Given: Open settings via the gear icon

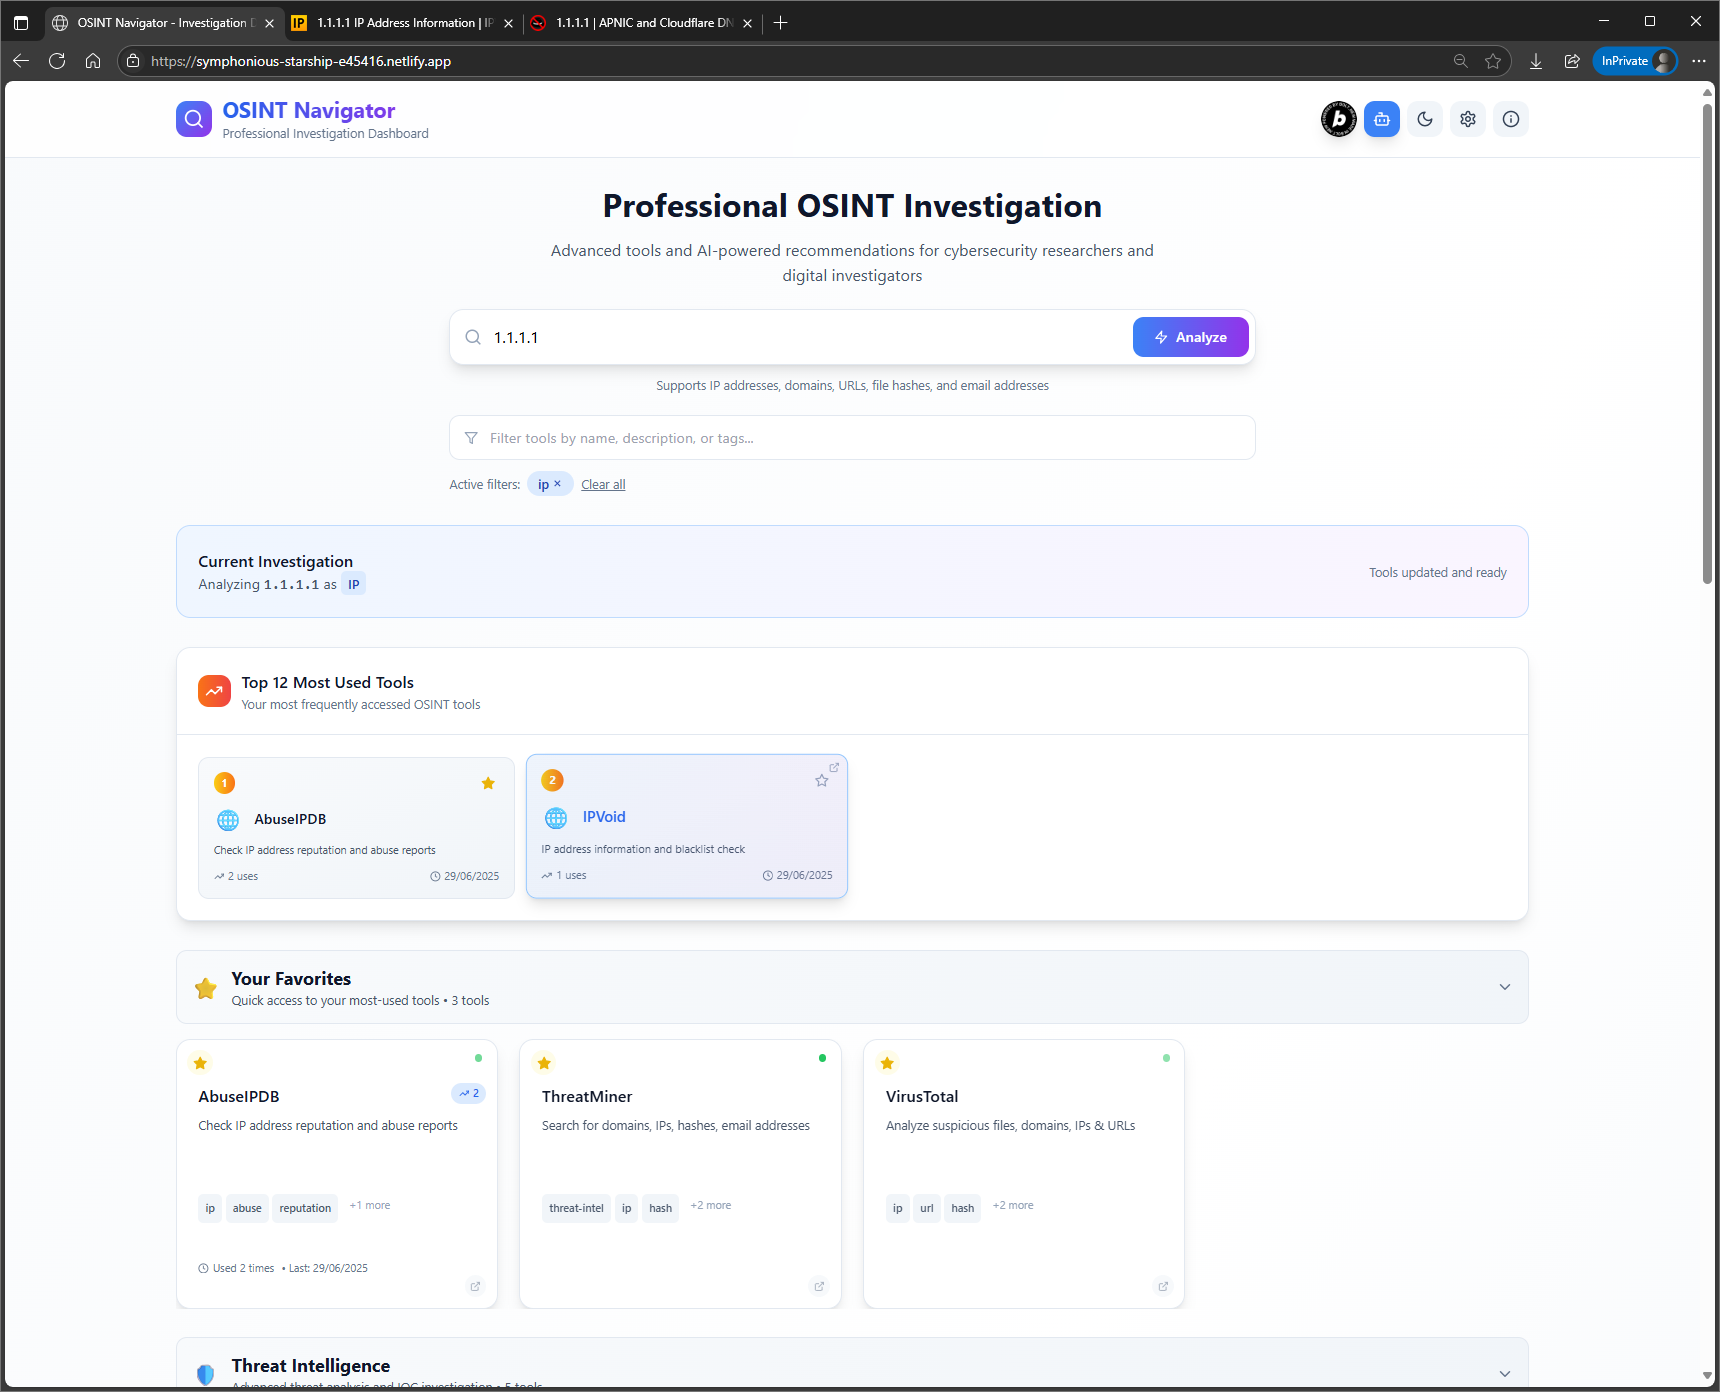Looking at the screenshot, I should pos(1468,119).
